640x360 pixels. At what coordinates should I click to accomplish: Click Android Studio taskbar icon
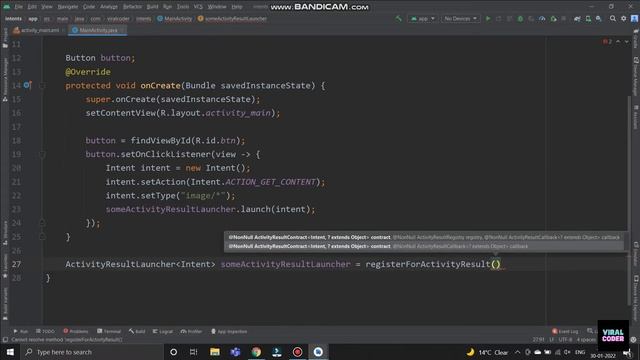tap(318, 352)
